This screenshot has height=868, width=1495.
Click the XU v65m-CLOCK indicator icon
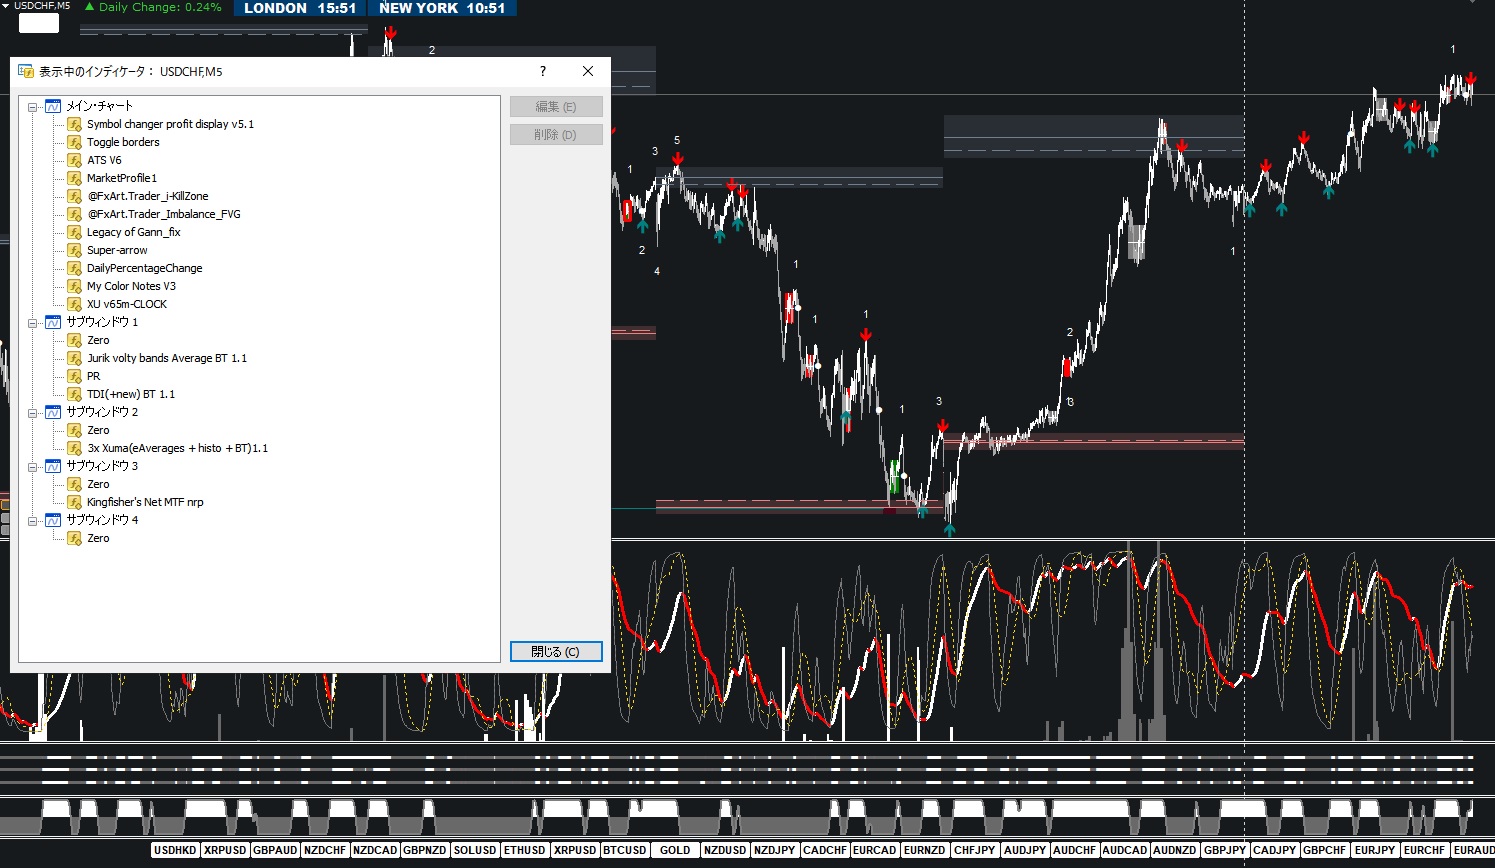click(x=74, y=304)
